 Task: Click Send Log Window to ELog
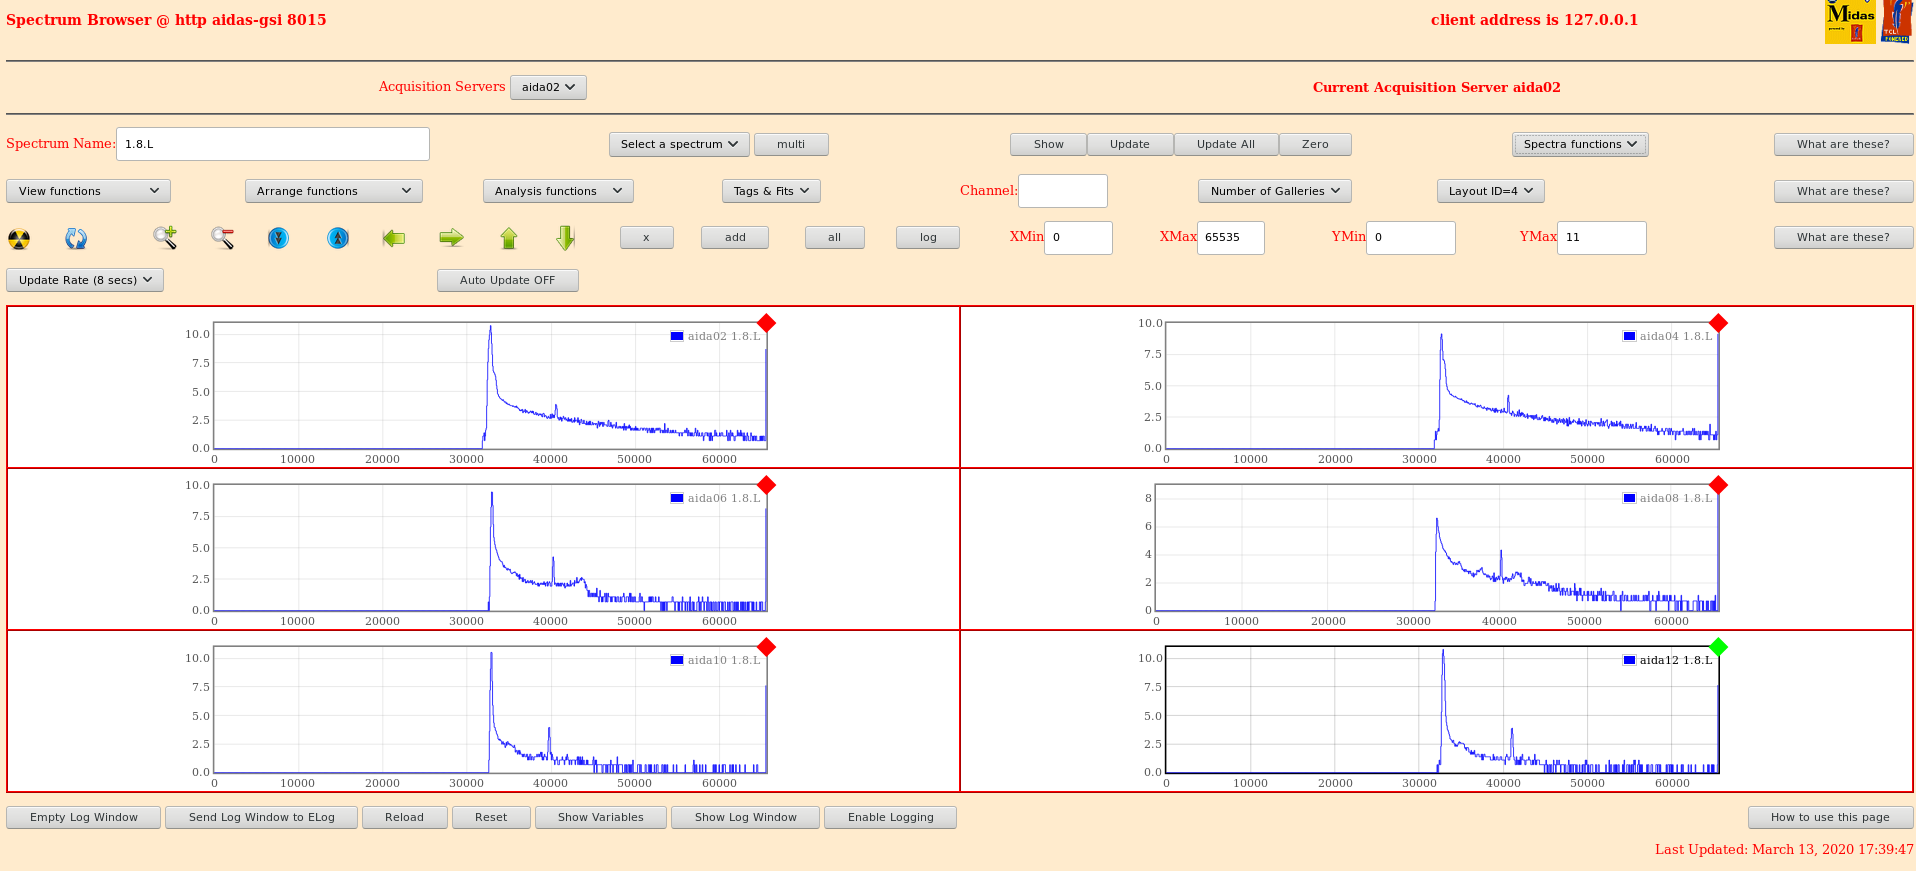coord(262,818)
